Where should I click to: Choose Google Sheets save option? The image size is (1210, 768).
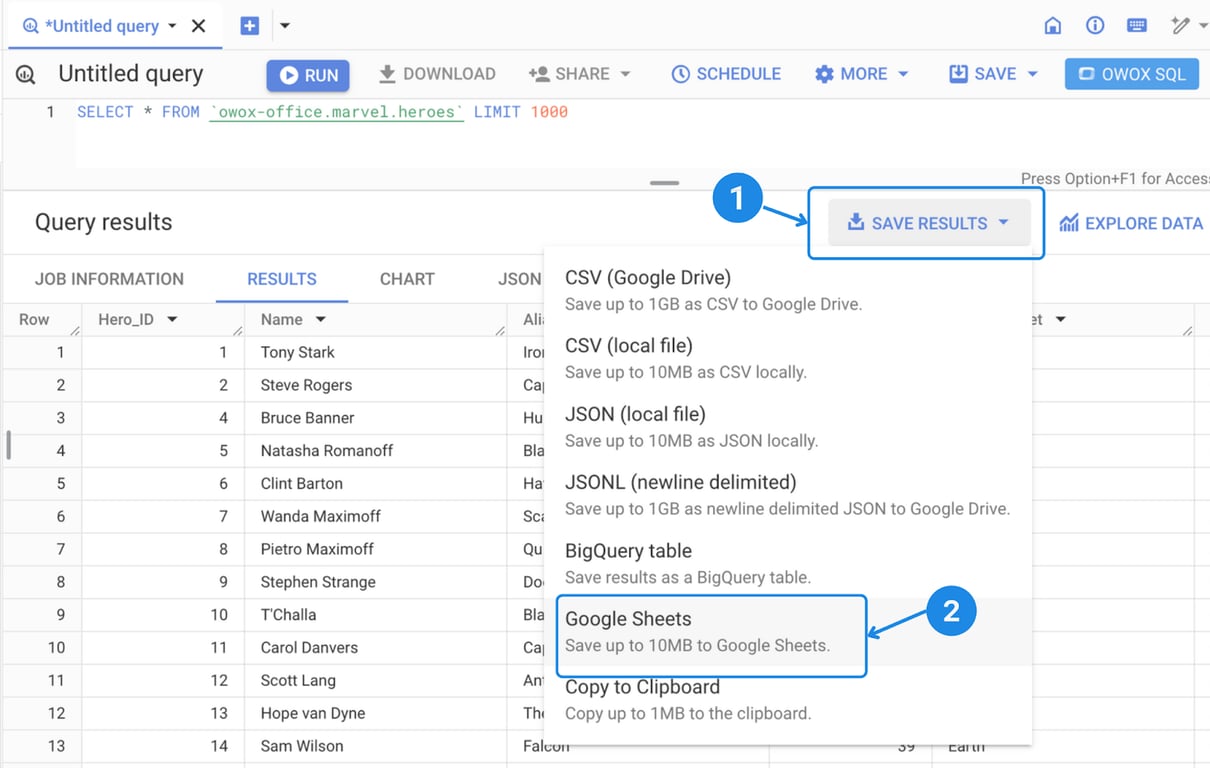tap(788, 631)
